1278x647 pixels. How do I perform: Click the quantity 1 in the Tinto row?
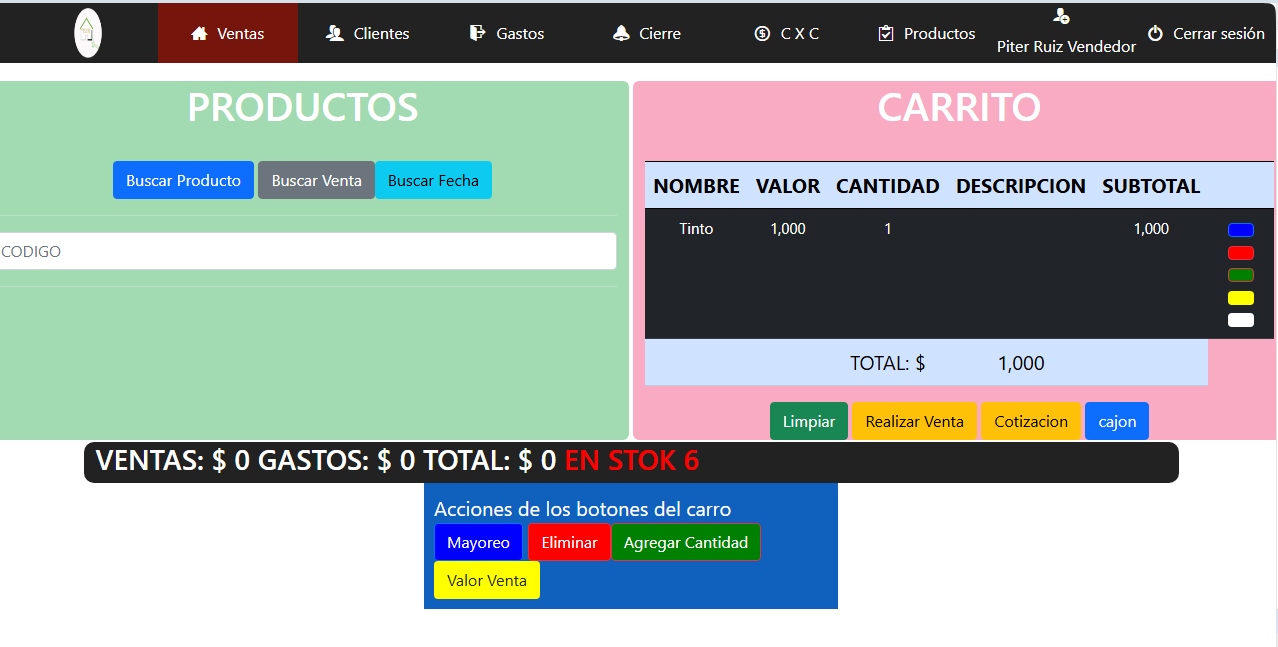pyautogui.click(x=888, y=229)
